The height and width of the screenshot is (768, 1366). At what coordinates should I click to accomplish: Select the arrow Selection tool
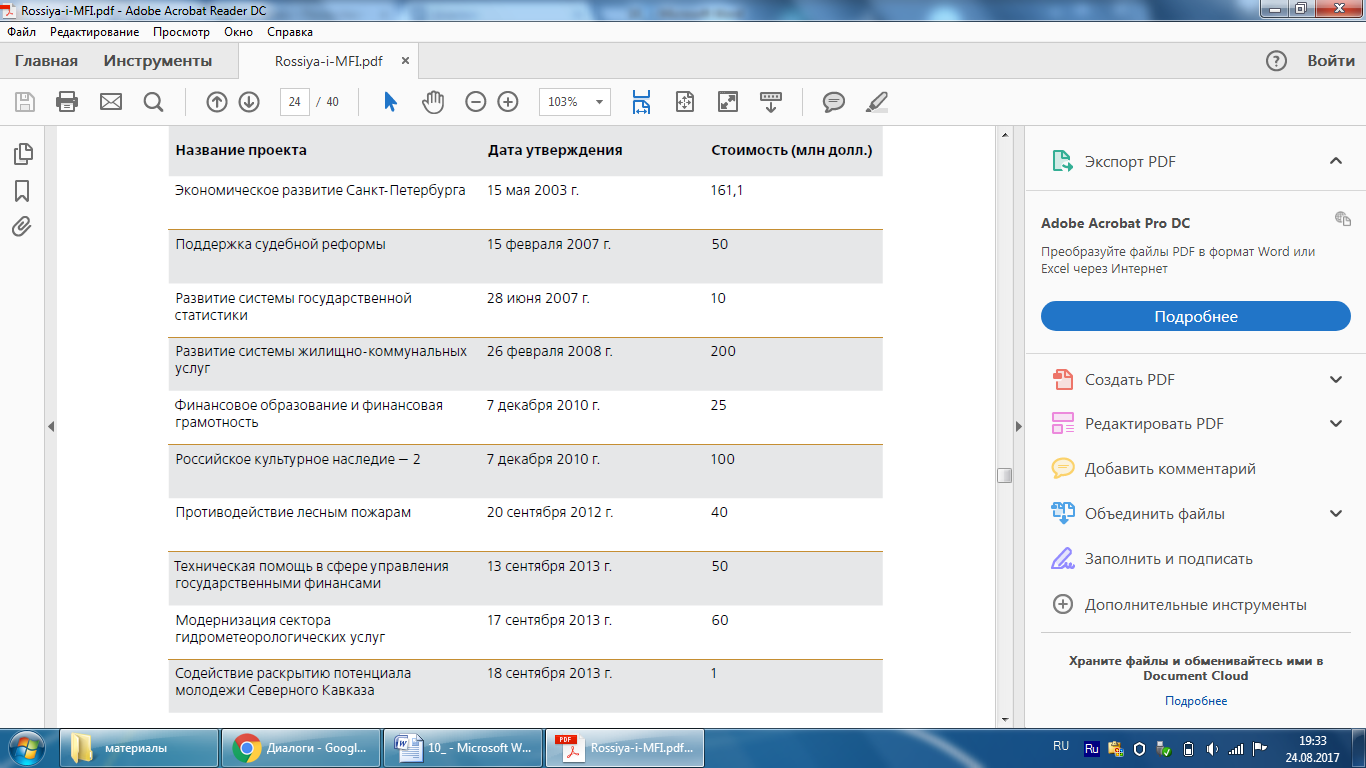pos(390,102)
